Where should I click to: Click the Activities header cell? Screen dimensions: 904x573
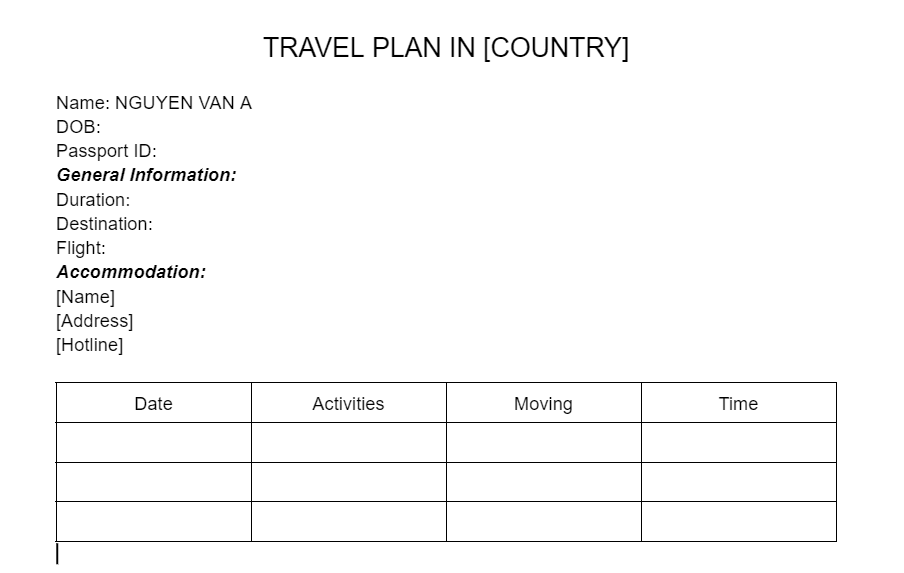click(348, 404)
